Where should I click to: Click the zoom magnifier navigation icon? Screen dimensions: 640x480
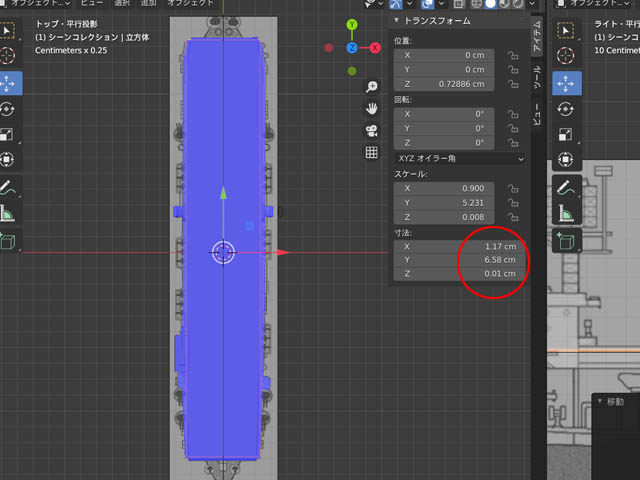click(371, 87)
